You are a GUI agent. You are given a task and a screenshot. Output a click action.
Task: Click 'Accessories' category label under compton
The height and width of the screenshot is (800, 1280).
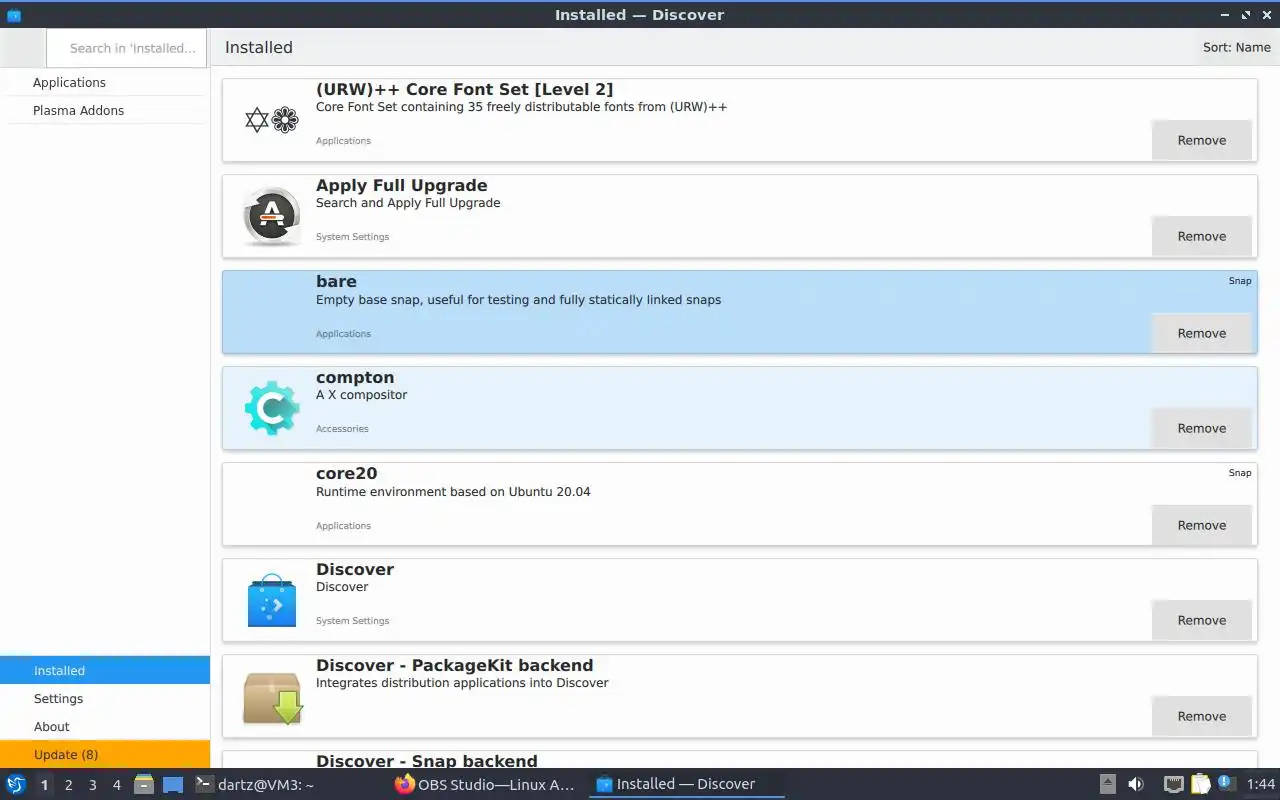coord(342,429)
